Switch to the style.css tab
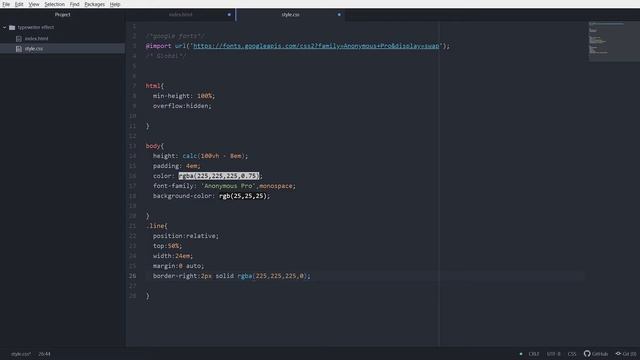Viewport: 640px width, 360px height. coord(290,15)
